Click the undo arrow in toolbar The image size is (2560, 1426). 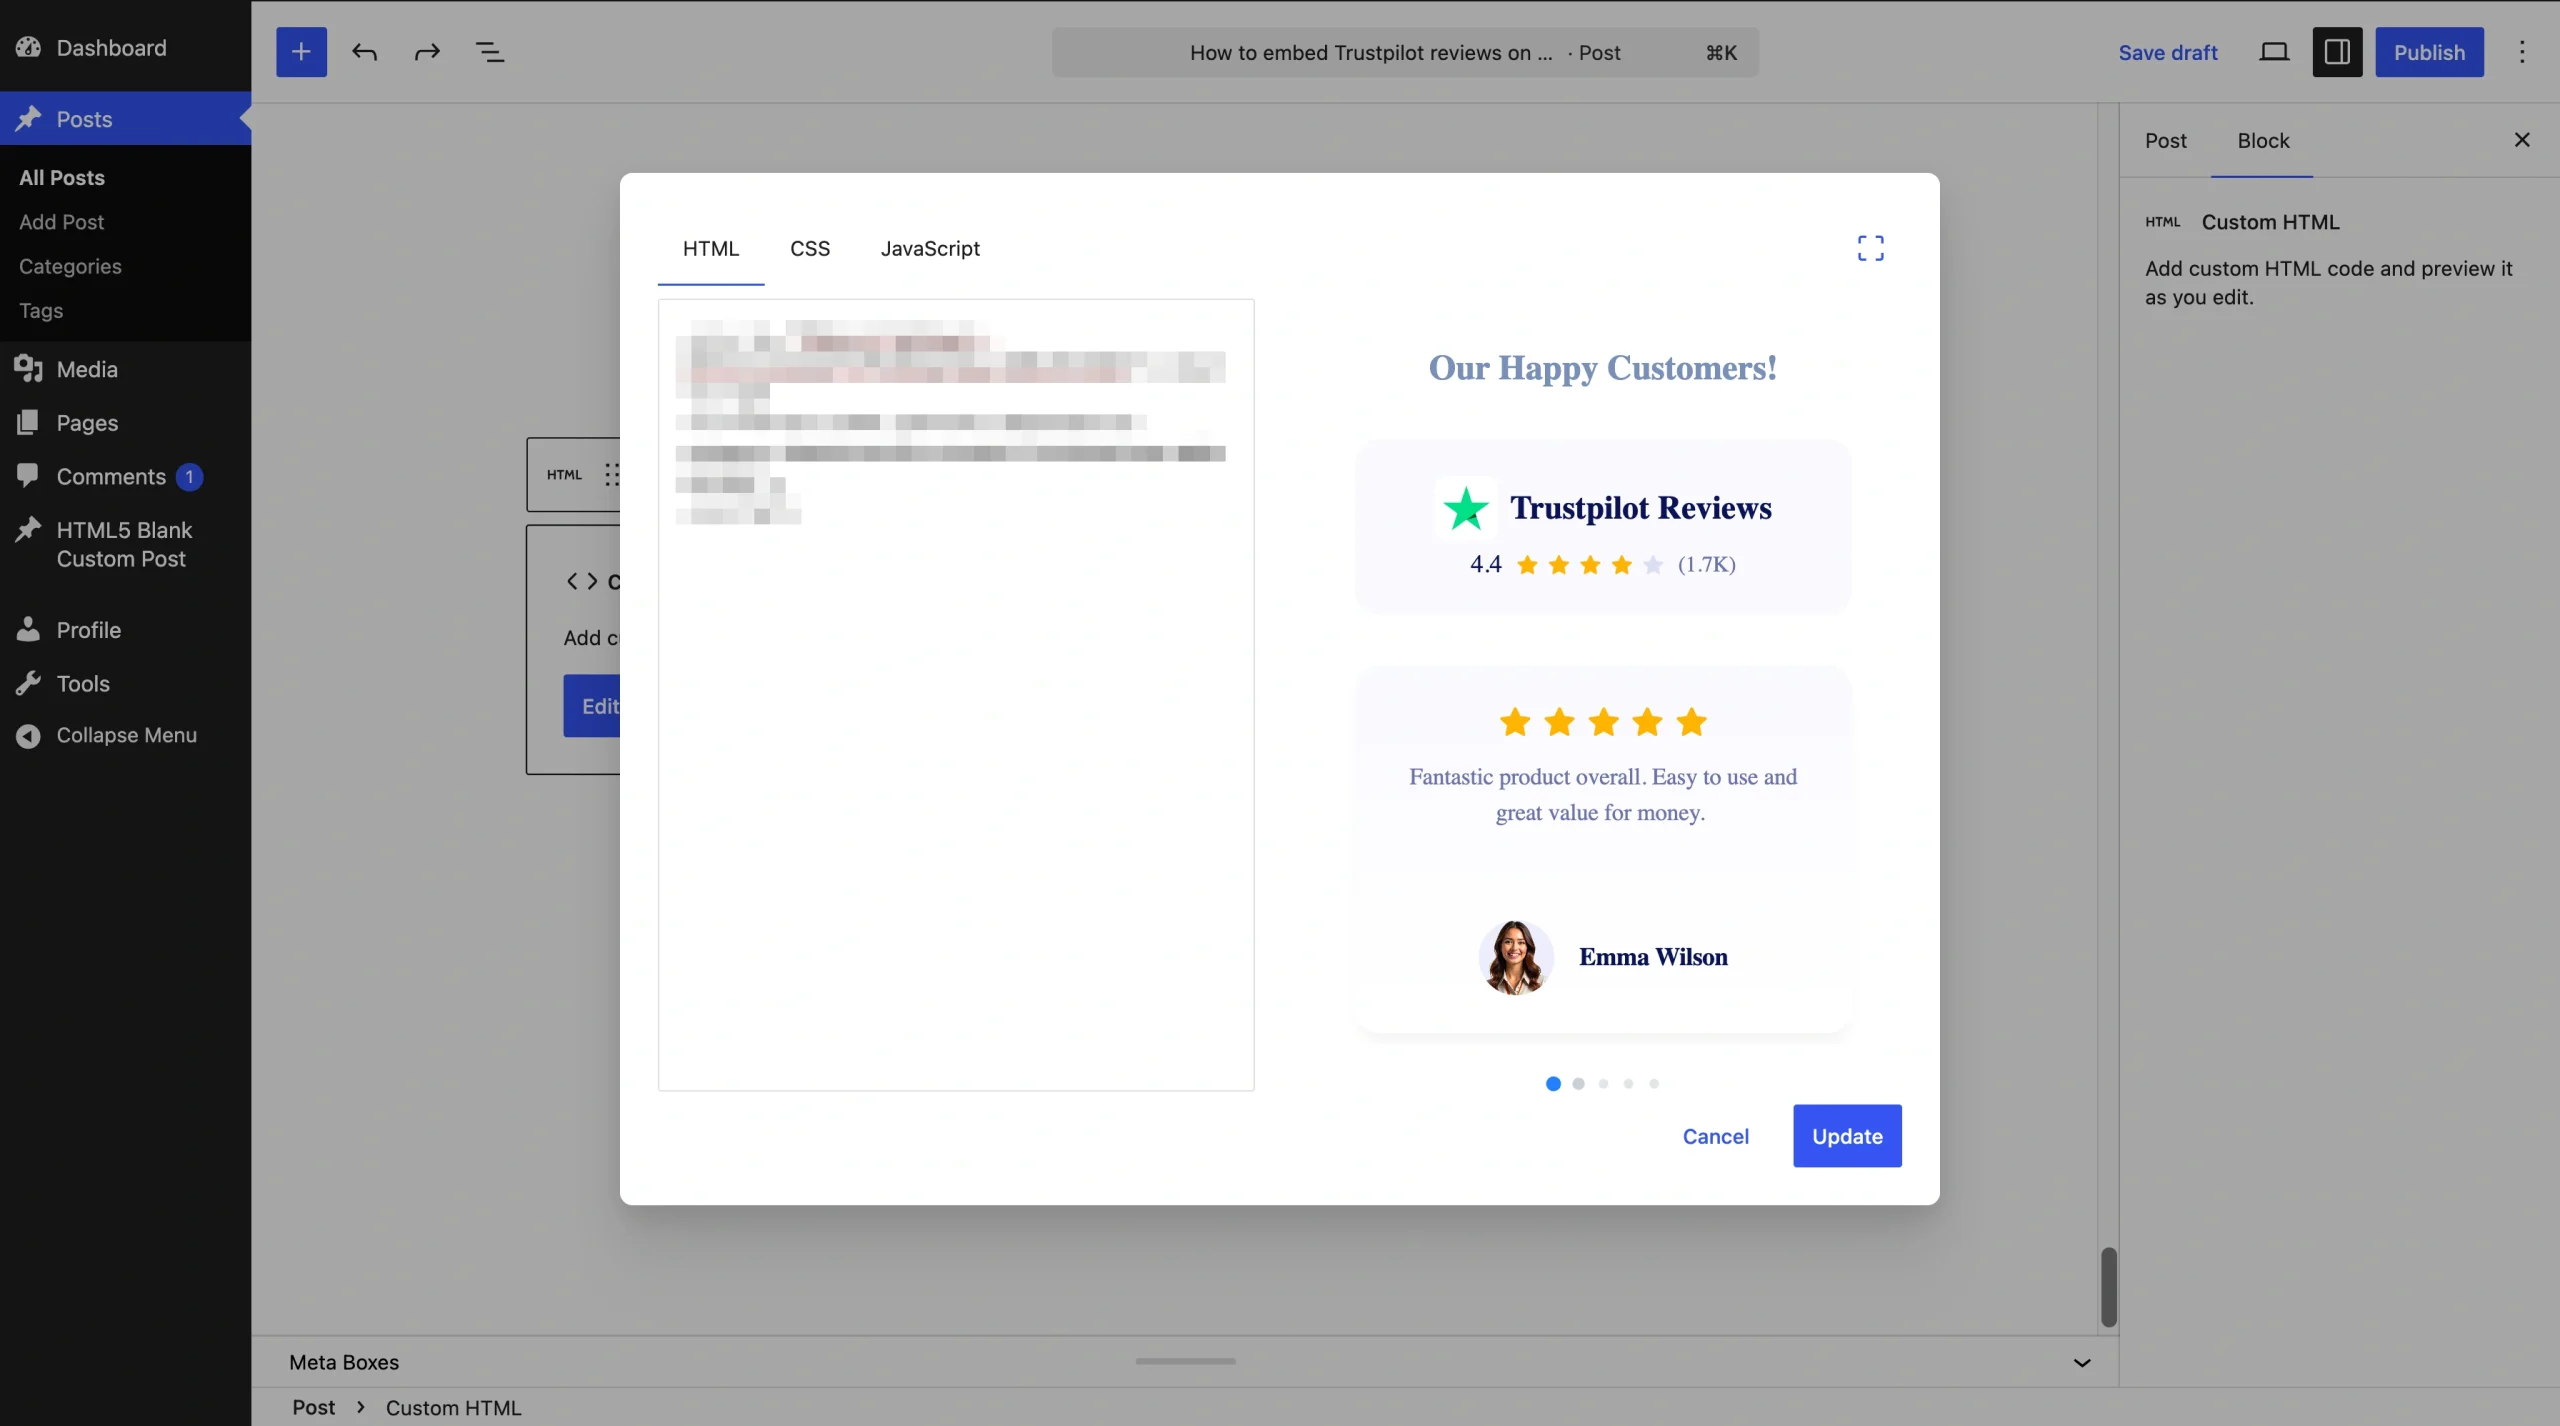pos(364,52)
